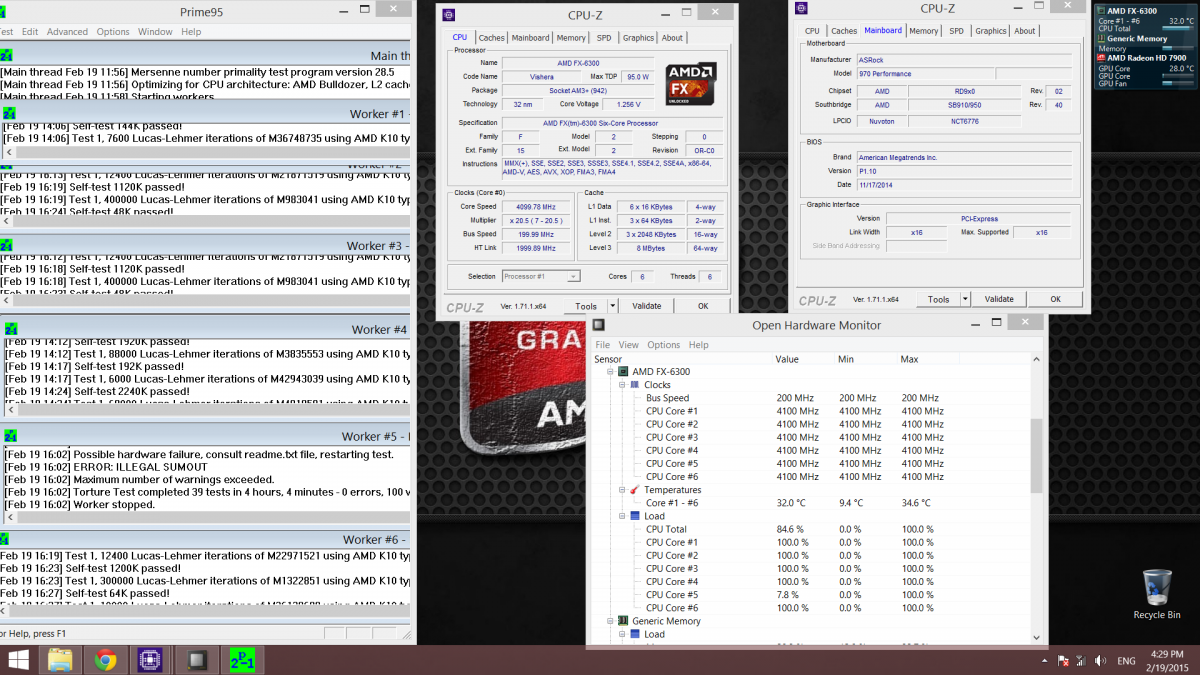The image size is (1200, 675).
Task: Select the Bus Speed row in Hardware Monitor
Action: coord(810,398)
